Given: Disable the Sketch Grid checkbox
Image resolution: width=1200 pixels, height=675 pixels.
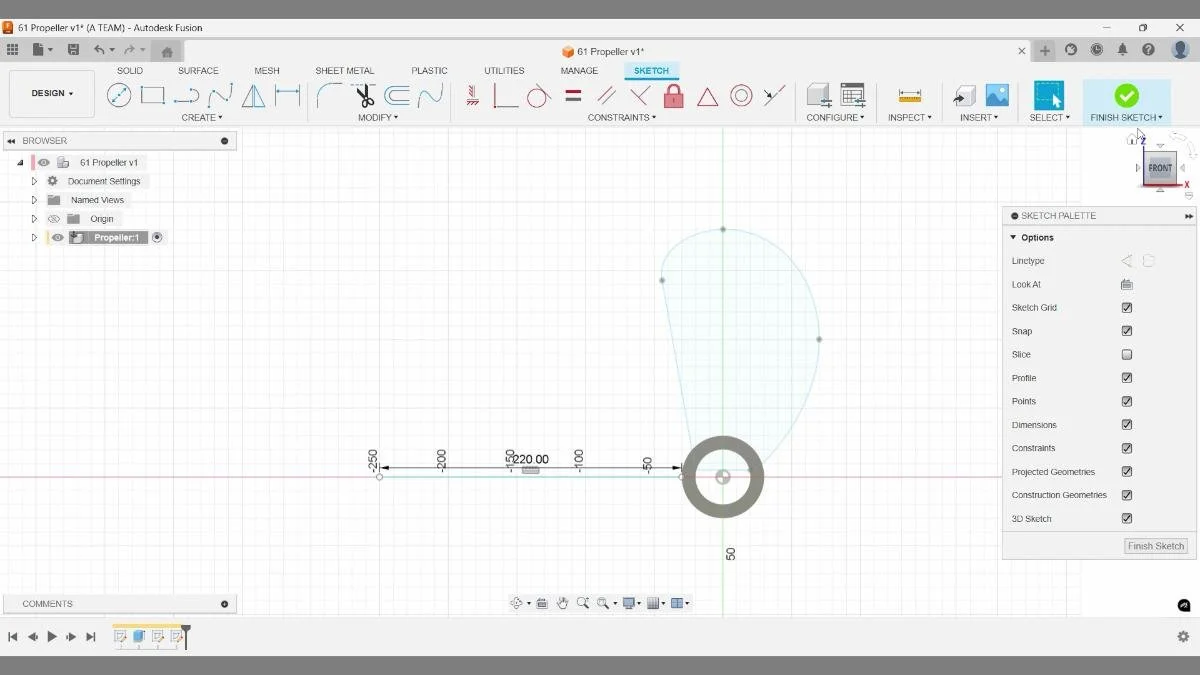Looking at the screenshot, I should click(1127, 307).
